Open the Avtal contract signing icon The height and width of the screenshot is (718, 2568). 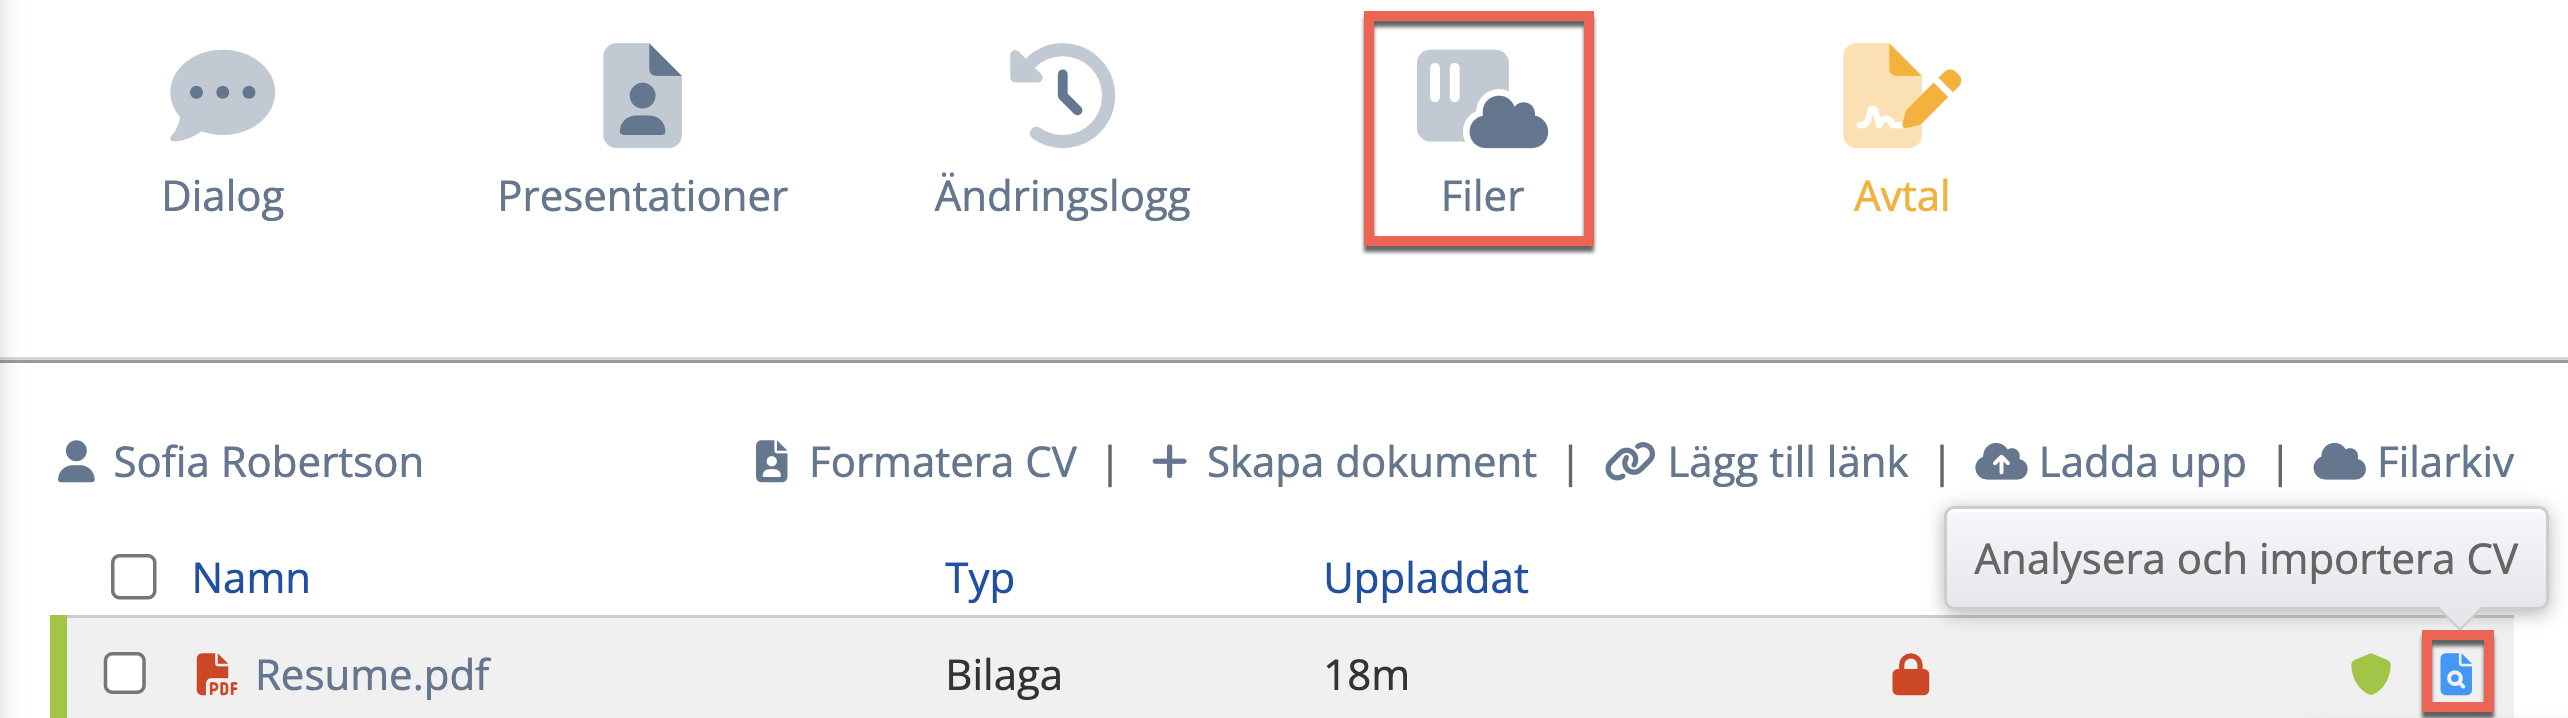coord(1901,95)
